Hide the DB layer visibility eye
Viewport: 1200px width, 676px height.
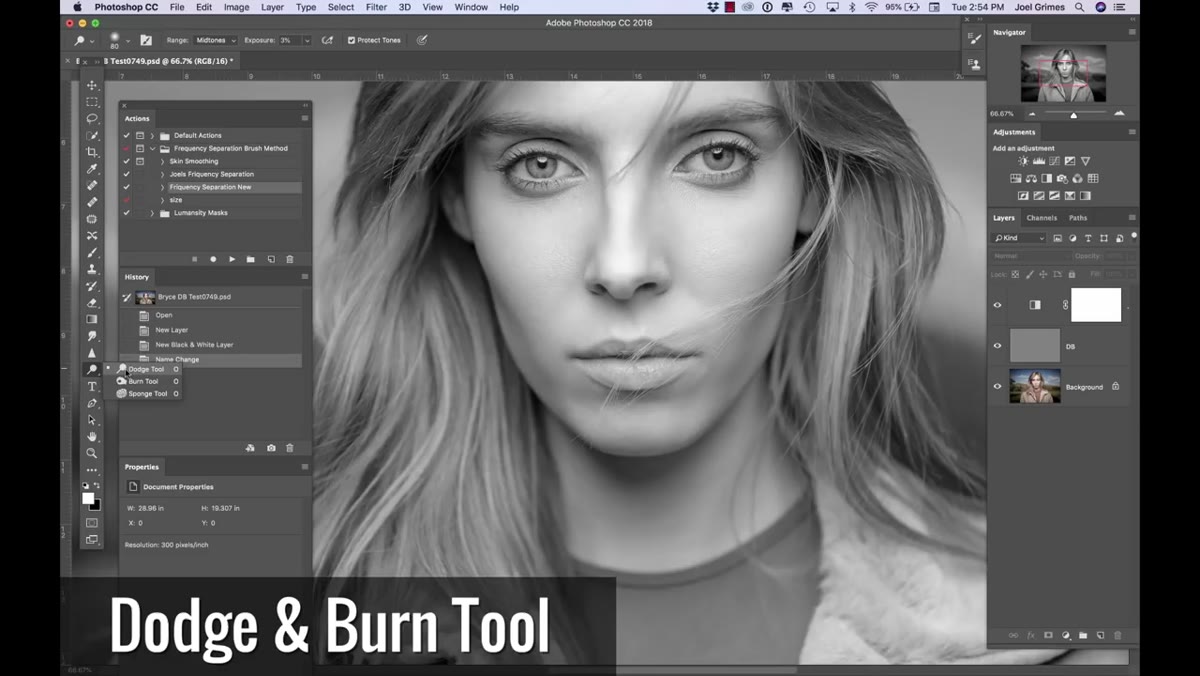[x=997, y=346]
